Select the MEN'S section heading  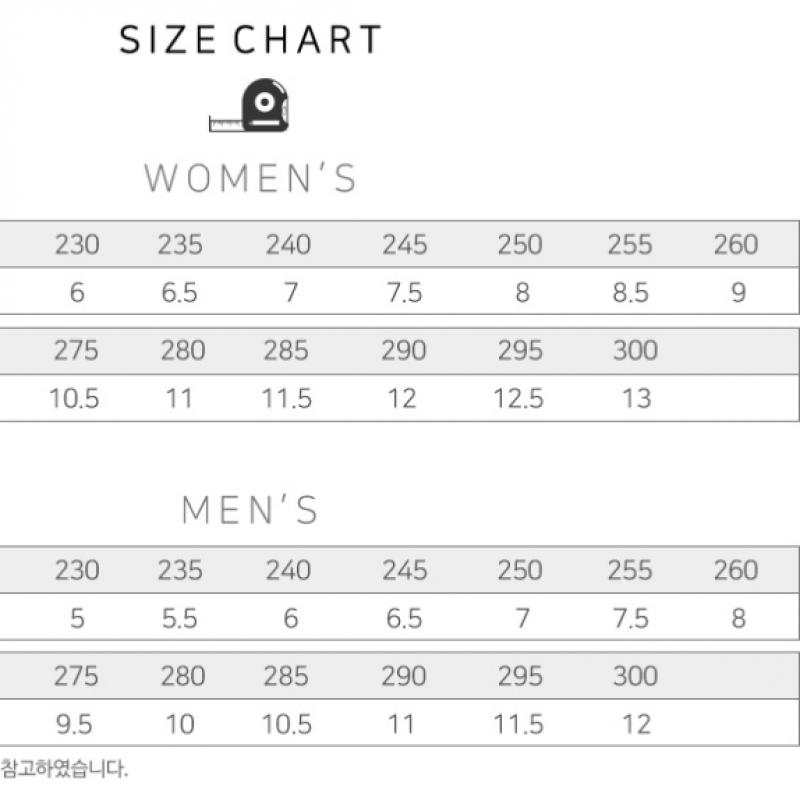click(251, 510)
